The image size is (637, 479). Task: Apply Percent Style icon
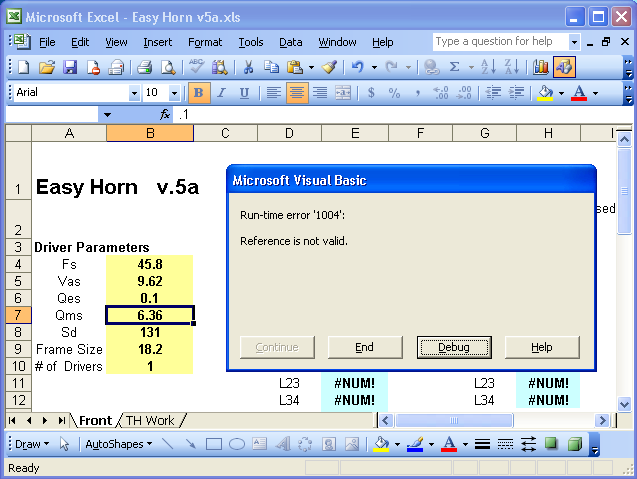(x=394, y=93)
